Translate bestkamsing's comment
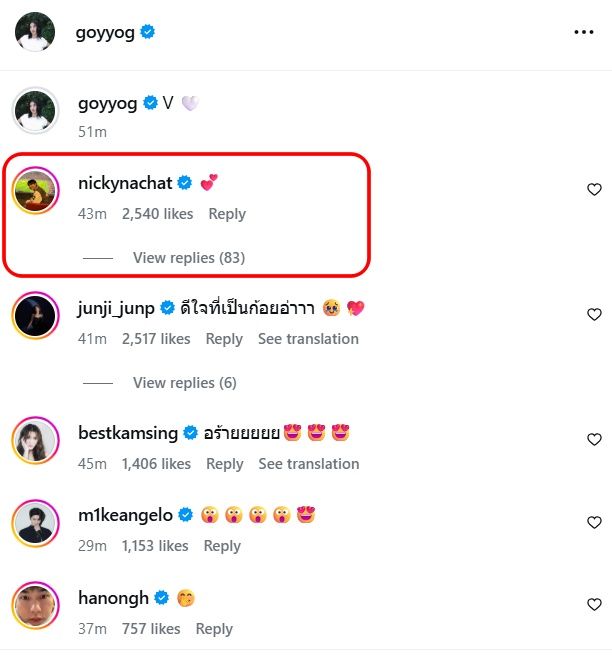 click(308, 464)
